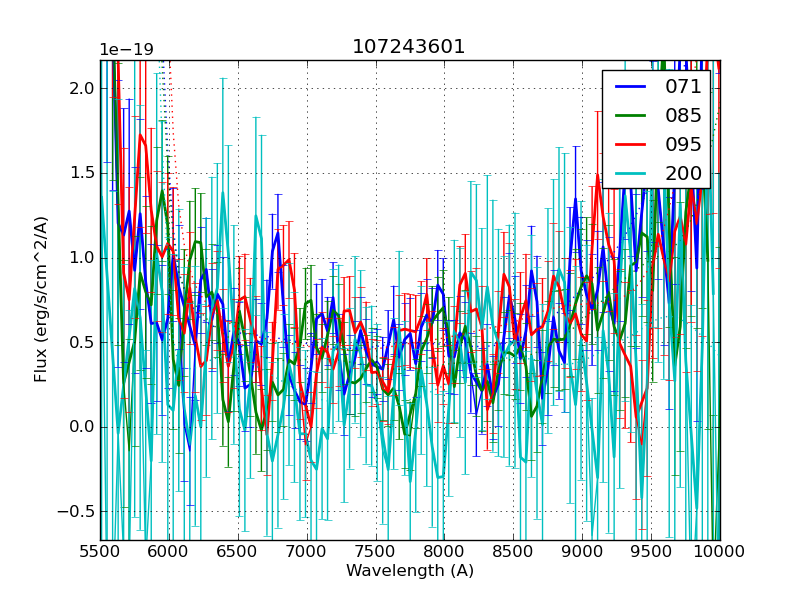Select the 071 legend label
The height and width of the screenshot is (600, 800).
(x=683, y=87)
